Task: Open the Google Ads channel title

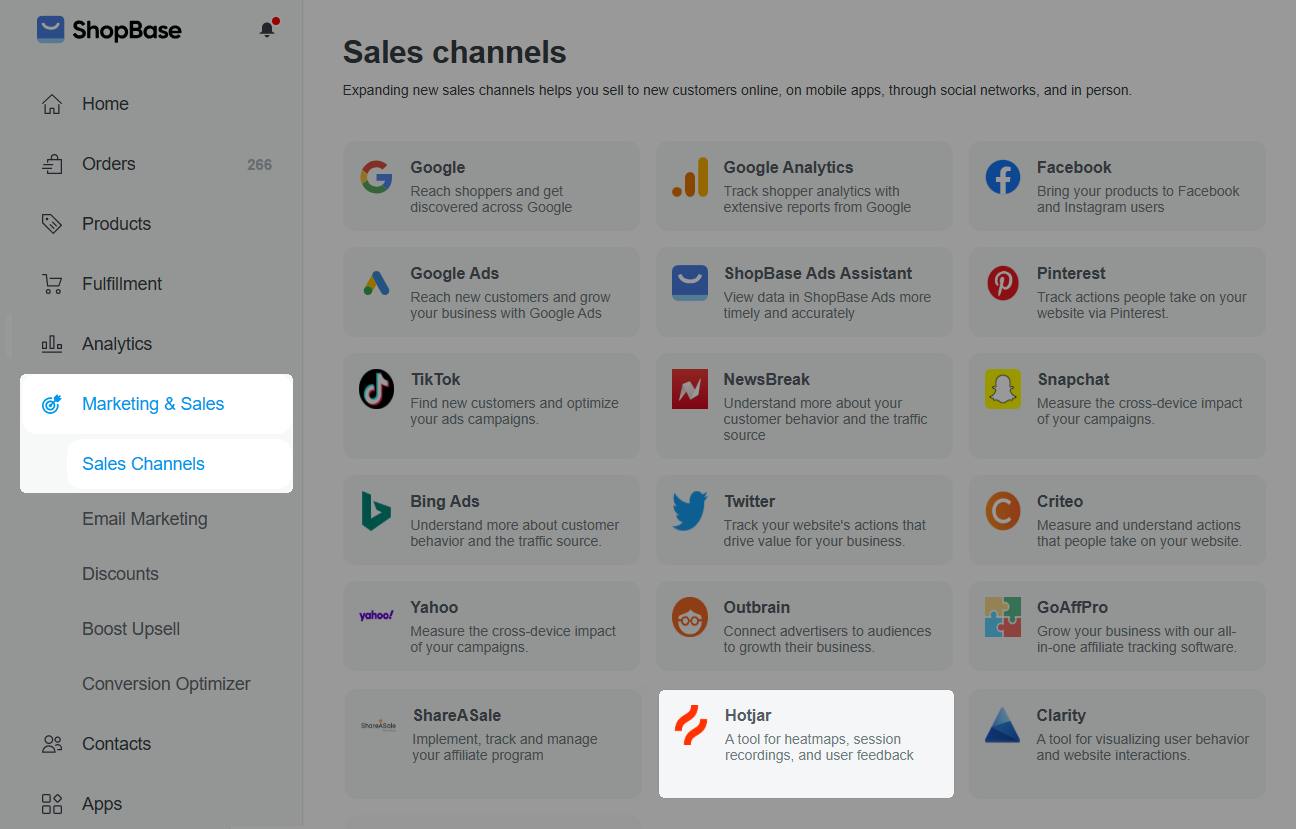Action: tap(454, 274)
